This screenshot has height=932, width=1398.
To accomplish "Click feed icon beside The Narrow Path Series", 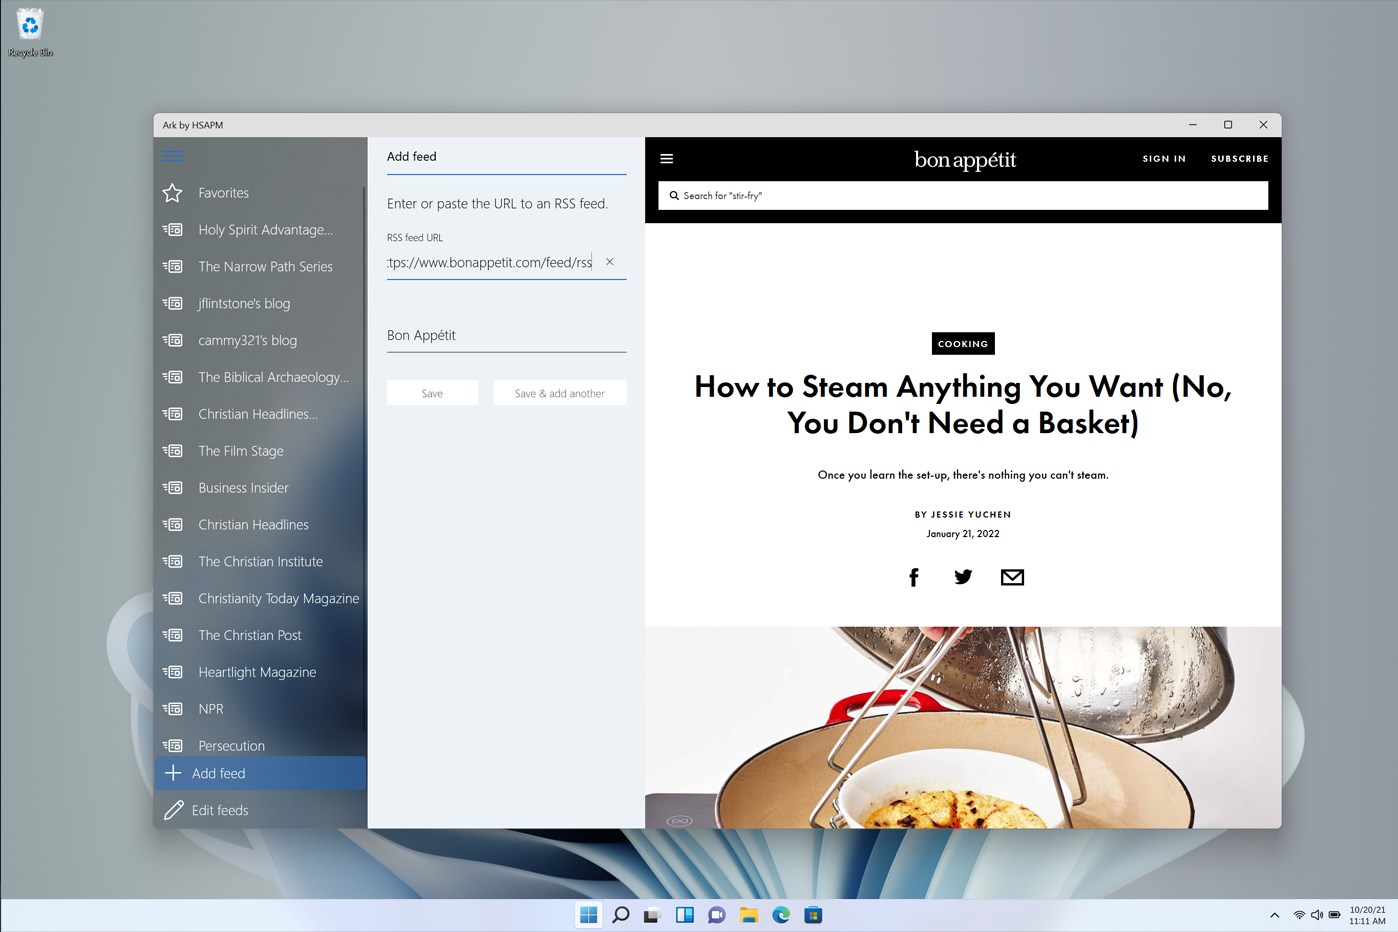I will click(x=172, y=267).
